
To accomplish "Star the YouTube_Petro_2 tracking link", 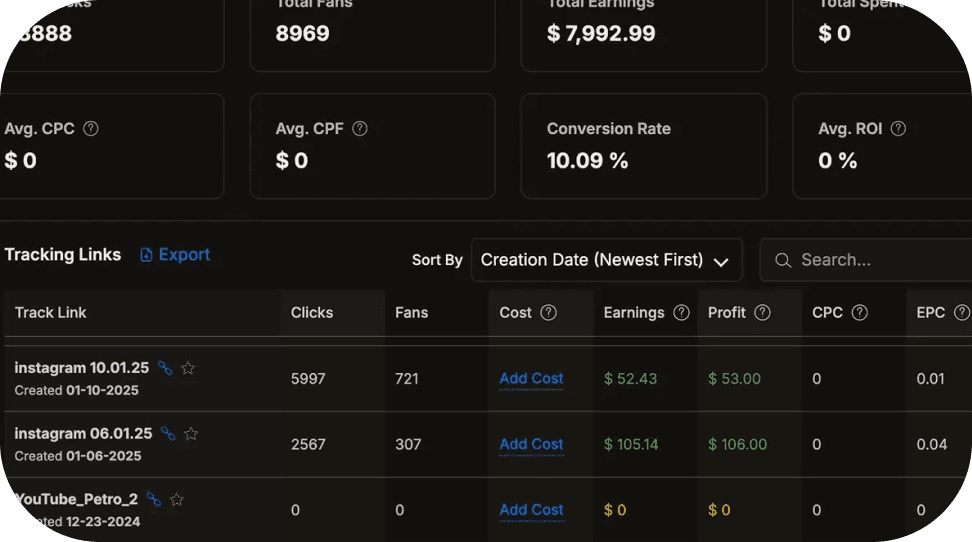I will (177, 499).
